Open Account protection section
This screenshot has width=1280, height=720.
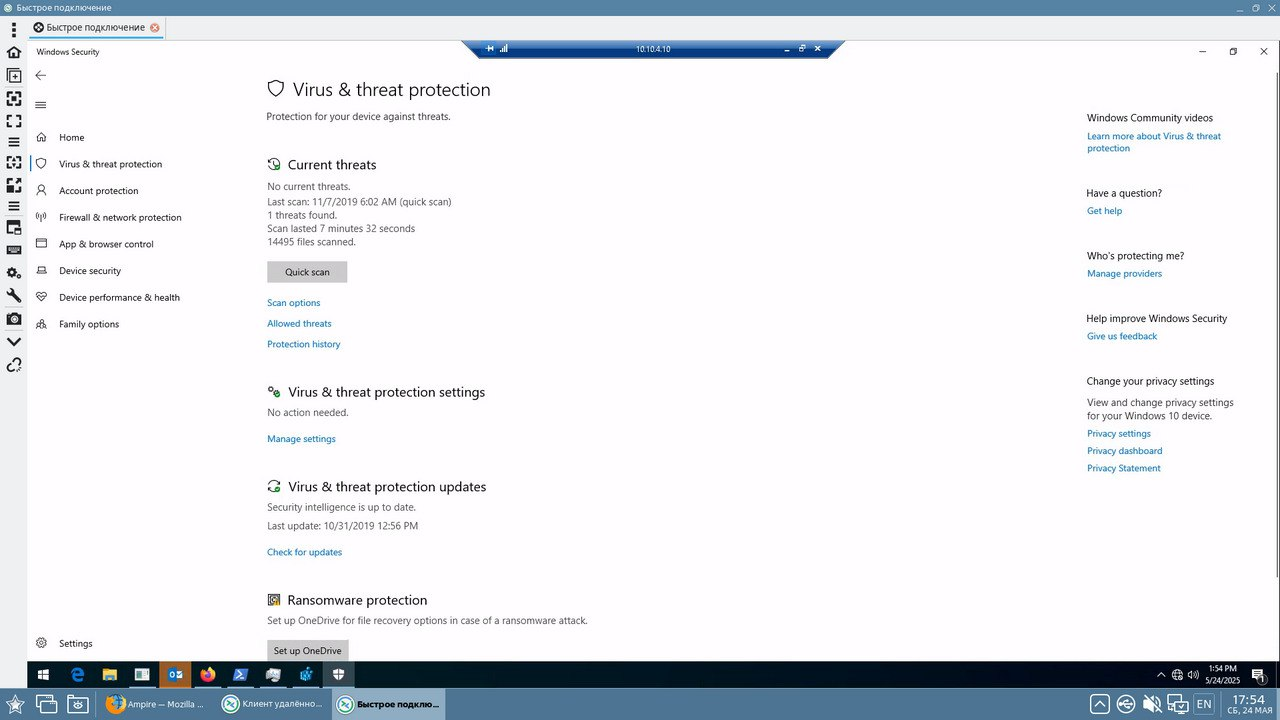coord(98,191)
